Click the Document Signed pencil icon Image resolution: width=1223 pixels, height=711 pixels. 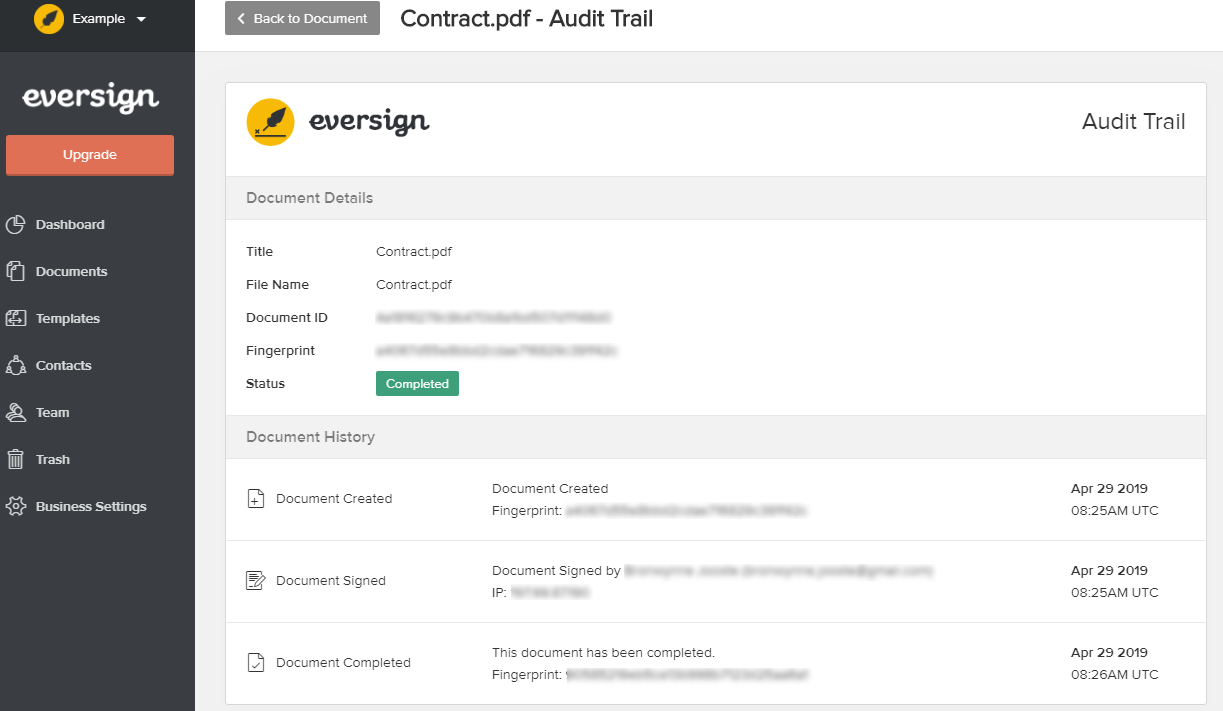(256, 580)
